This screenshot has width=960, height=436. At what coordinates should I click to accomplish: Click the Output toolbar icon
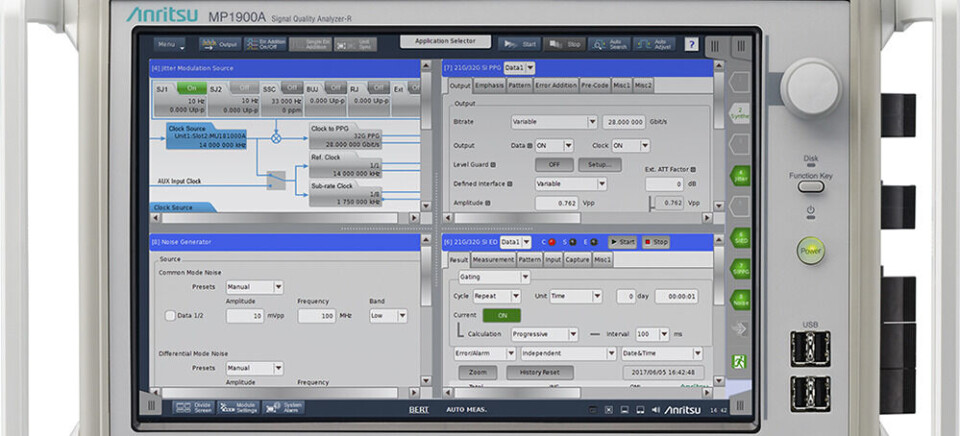coord(220,45)
